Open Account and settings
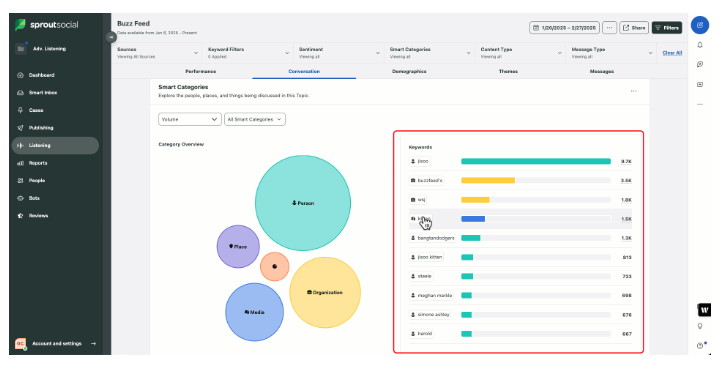The width and height of the screenshot is (722, 392). (55, 344)
